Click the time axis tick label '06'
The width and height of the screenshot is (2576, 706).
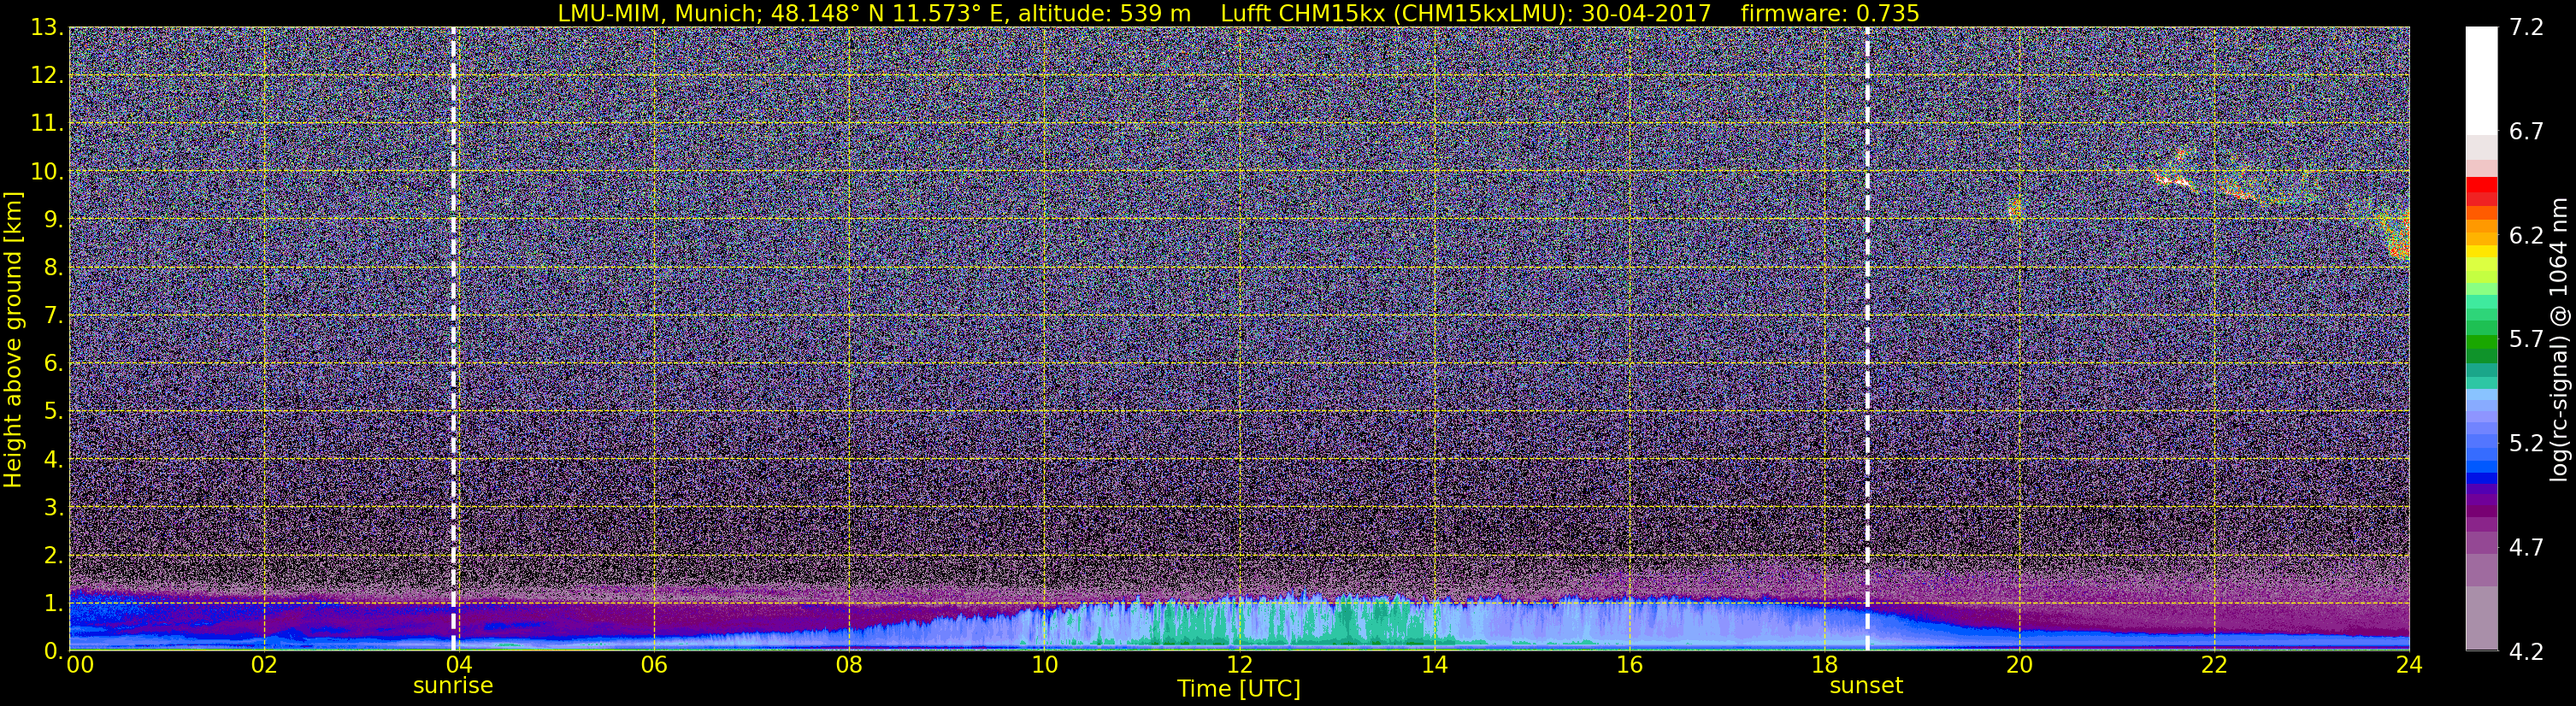[654, 665]
